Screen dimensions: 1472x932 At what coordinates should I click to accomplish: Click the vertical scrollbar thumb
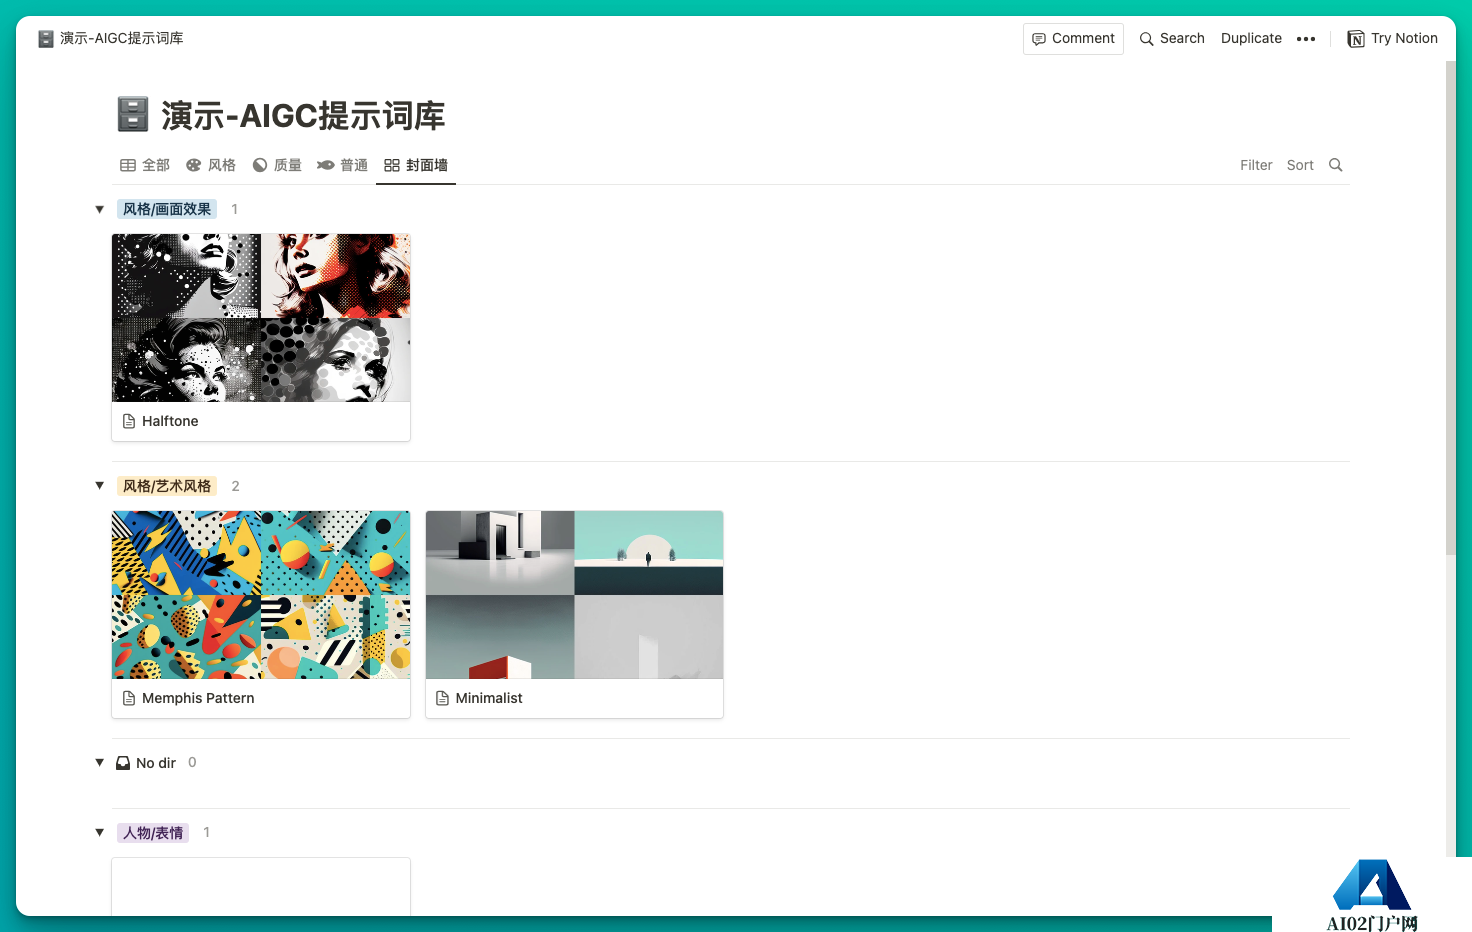(1451, 308)
